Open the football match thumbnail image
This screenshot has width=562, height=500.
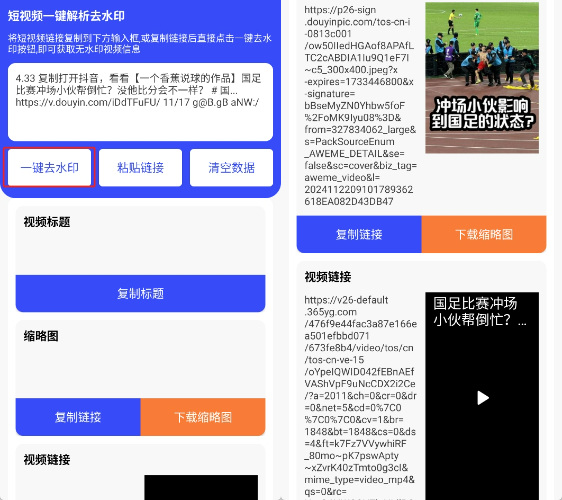pyautogui.click(x=482, y=78)
